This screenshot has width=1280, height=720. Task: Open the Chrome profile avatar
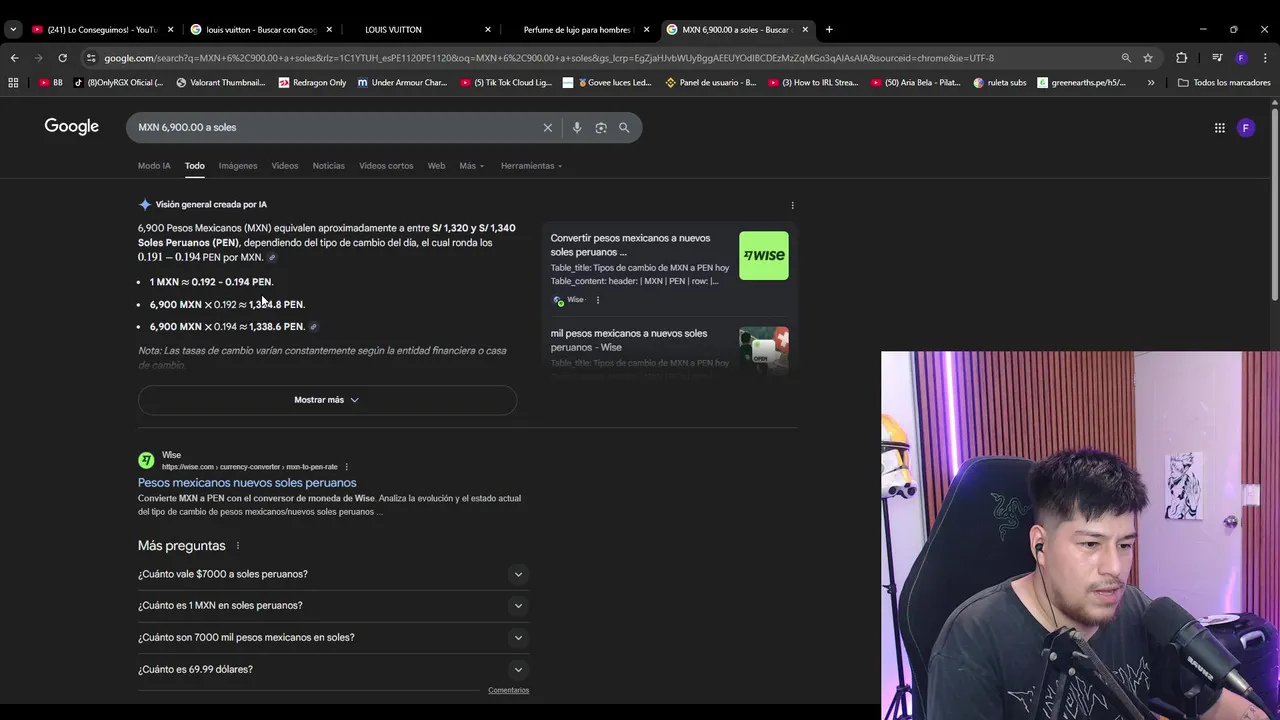point(1241,58)
